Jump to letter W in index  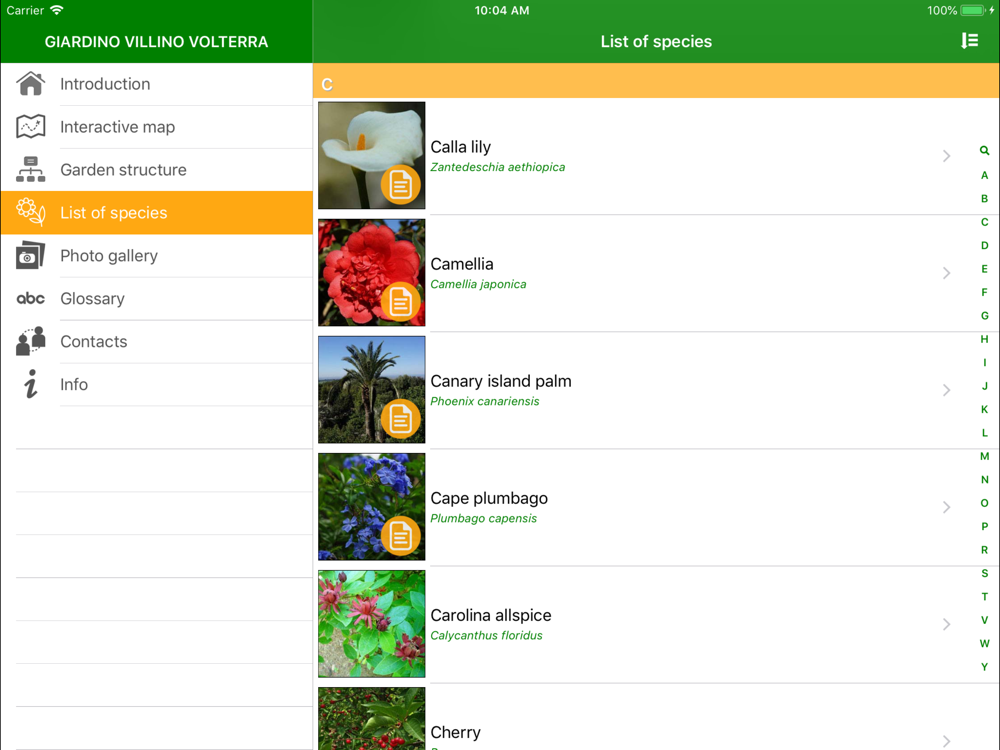coord(985,643)
